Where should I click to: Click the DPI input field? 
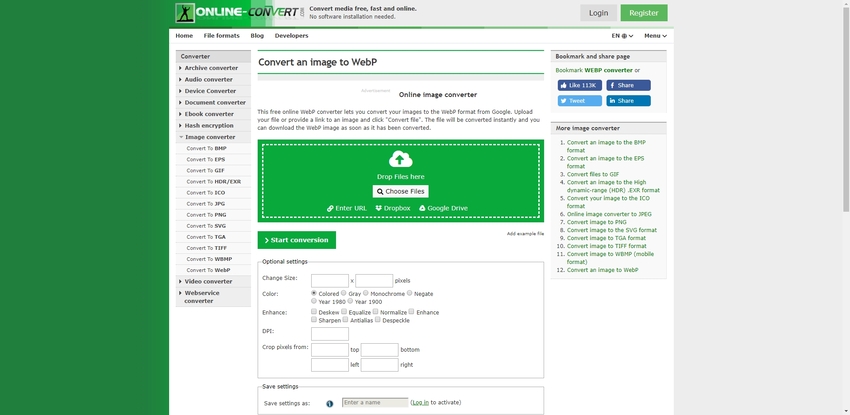(329, 333)
